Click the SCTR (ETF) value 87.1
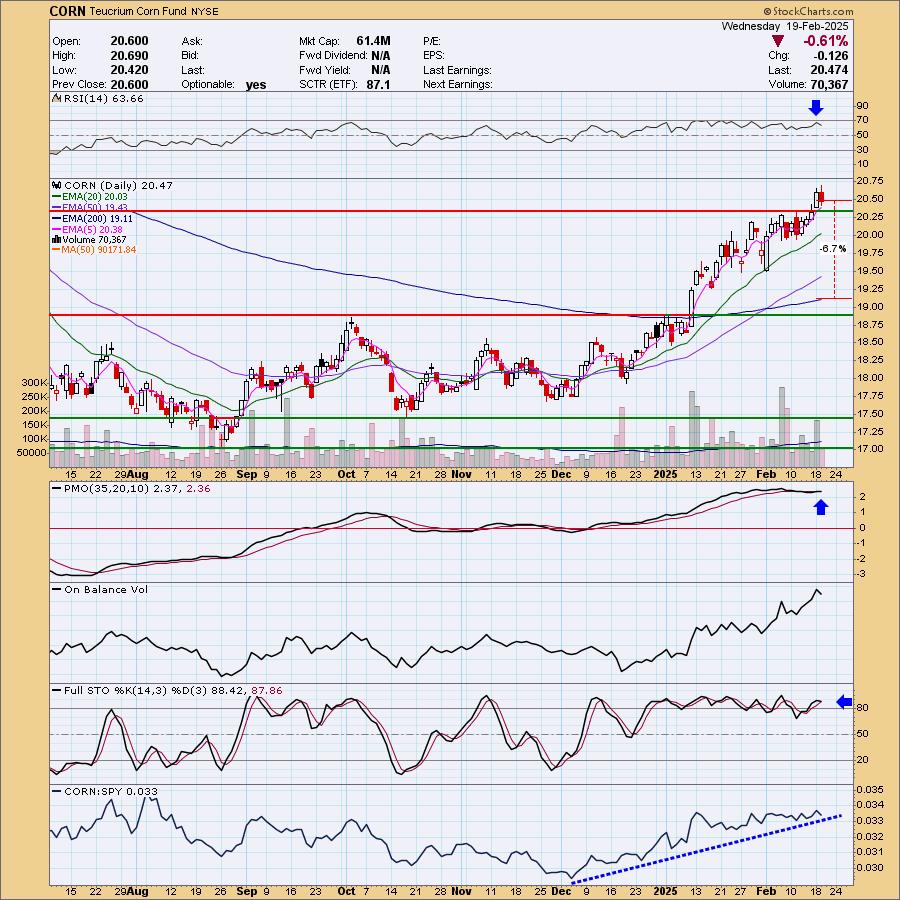900x900 pixels. 378,84
